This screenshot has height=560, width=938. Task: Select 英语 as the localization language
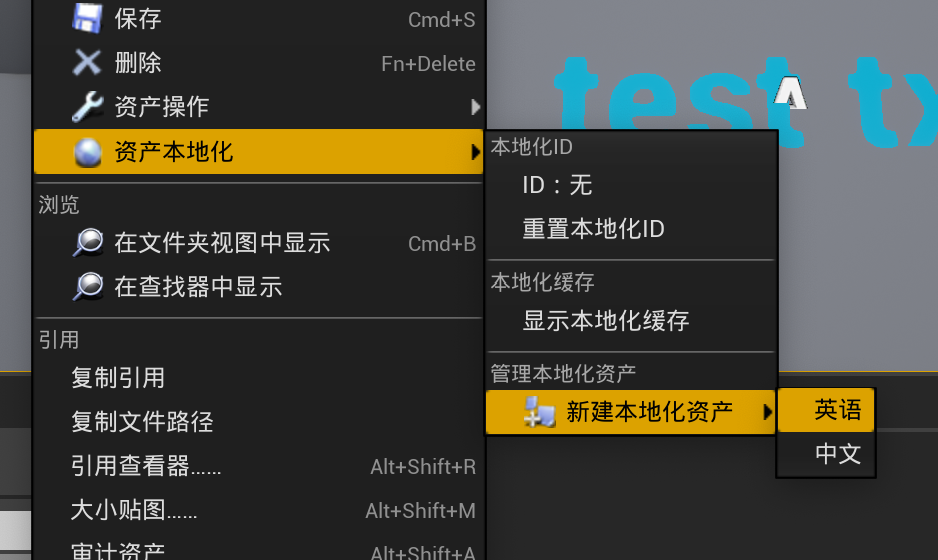[x=837, y=409]
